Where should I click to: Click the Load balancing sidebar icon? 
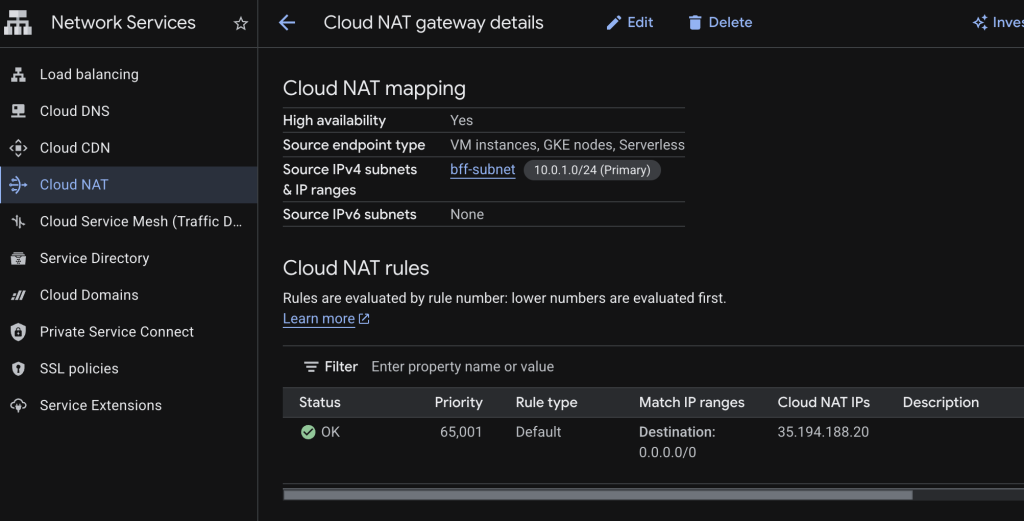click(18, 74)
